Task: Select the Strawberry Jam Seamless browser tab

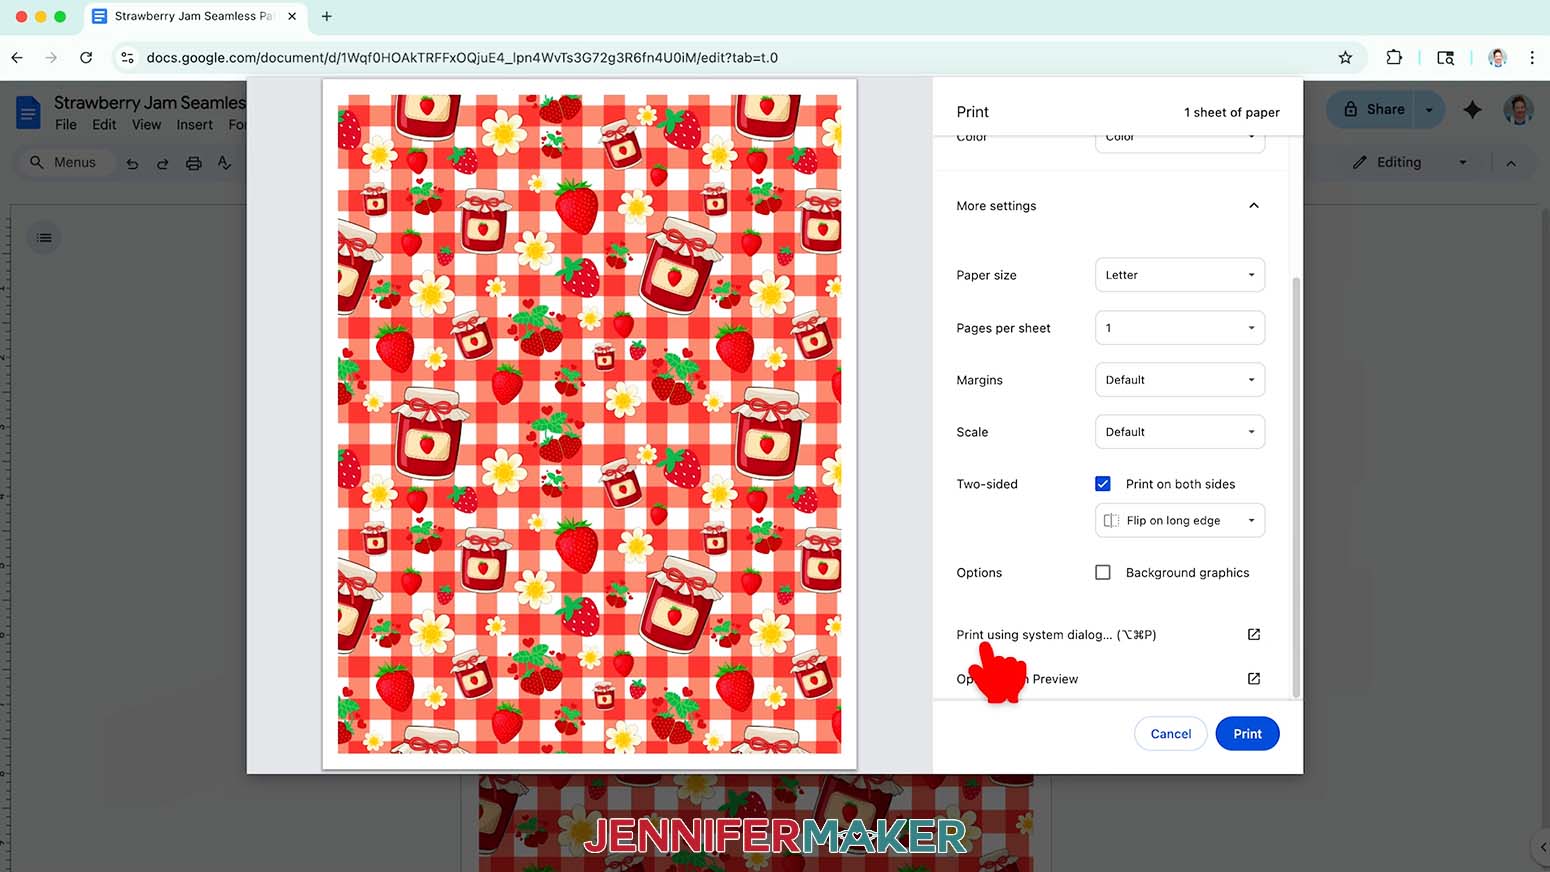Action: (193, 16)
